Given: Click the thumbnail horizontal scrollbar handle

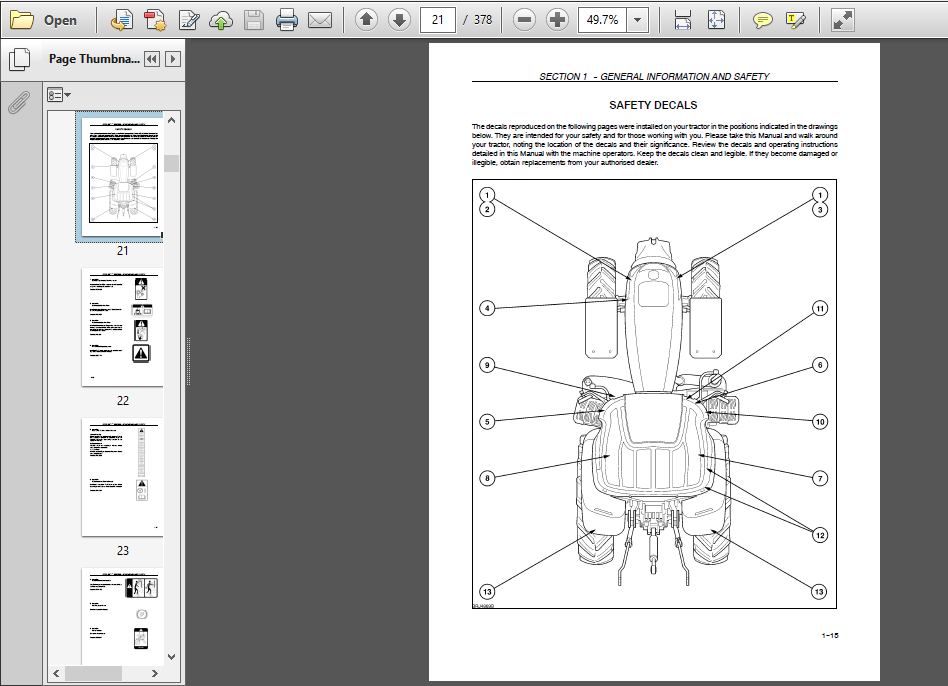Looking at the screenshot, I should (x=93, y=673).
